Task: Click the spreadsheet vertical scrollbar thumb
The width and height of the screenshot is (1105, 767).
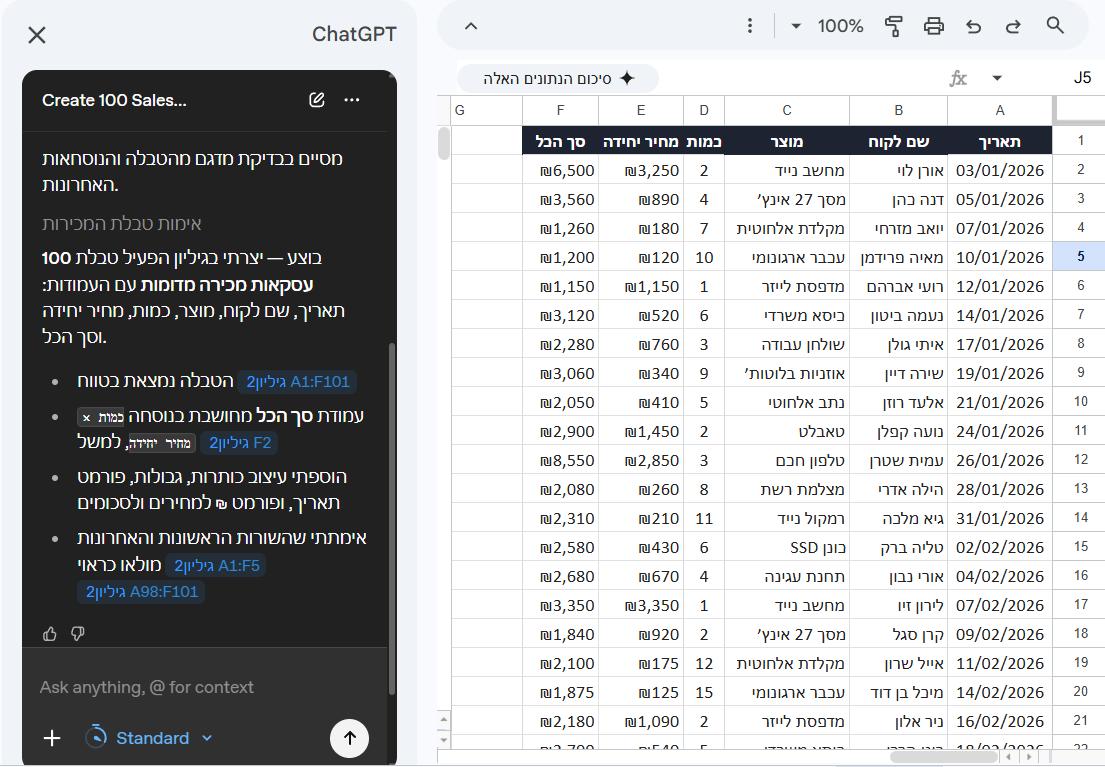Action: tap(443, 142)
